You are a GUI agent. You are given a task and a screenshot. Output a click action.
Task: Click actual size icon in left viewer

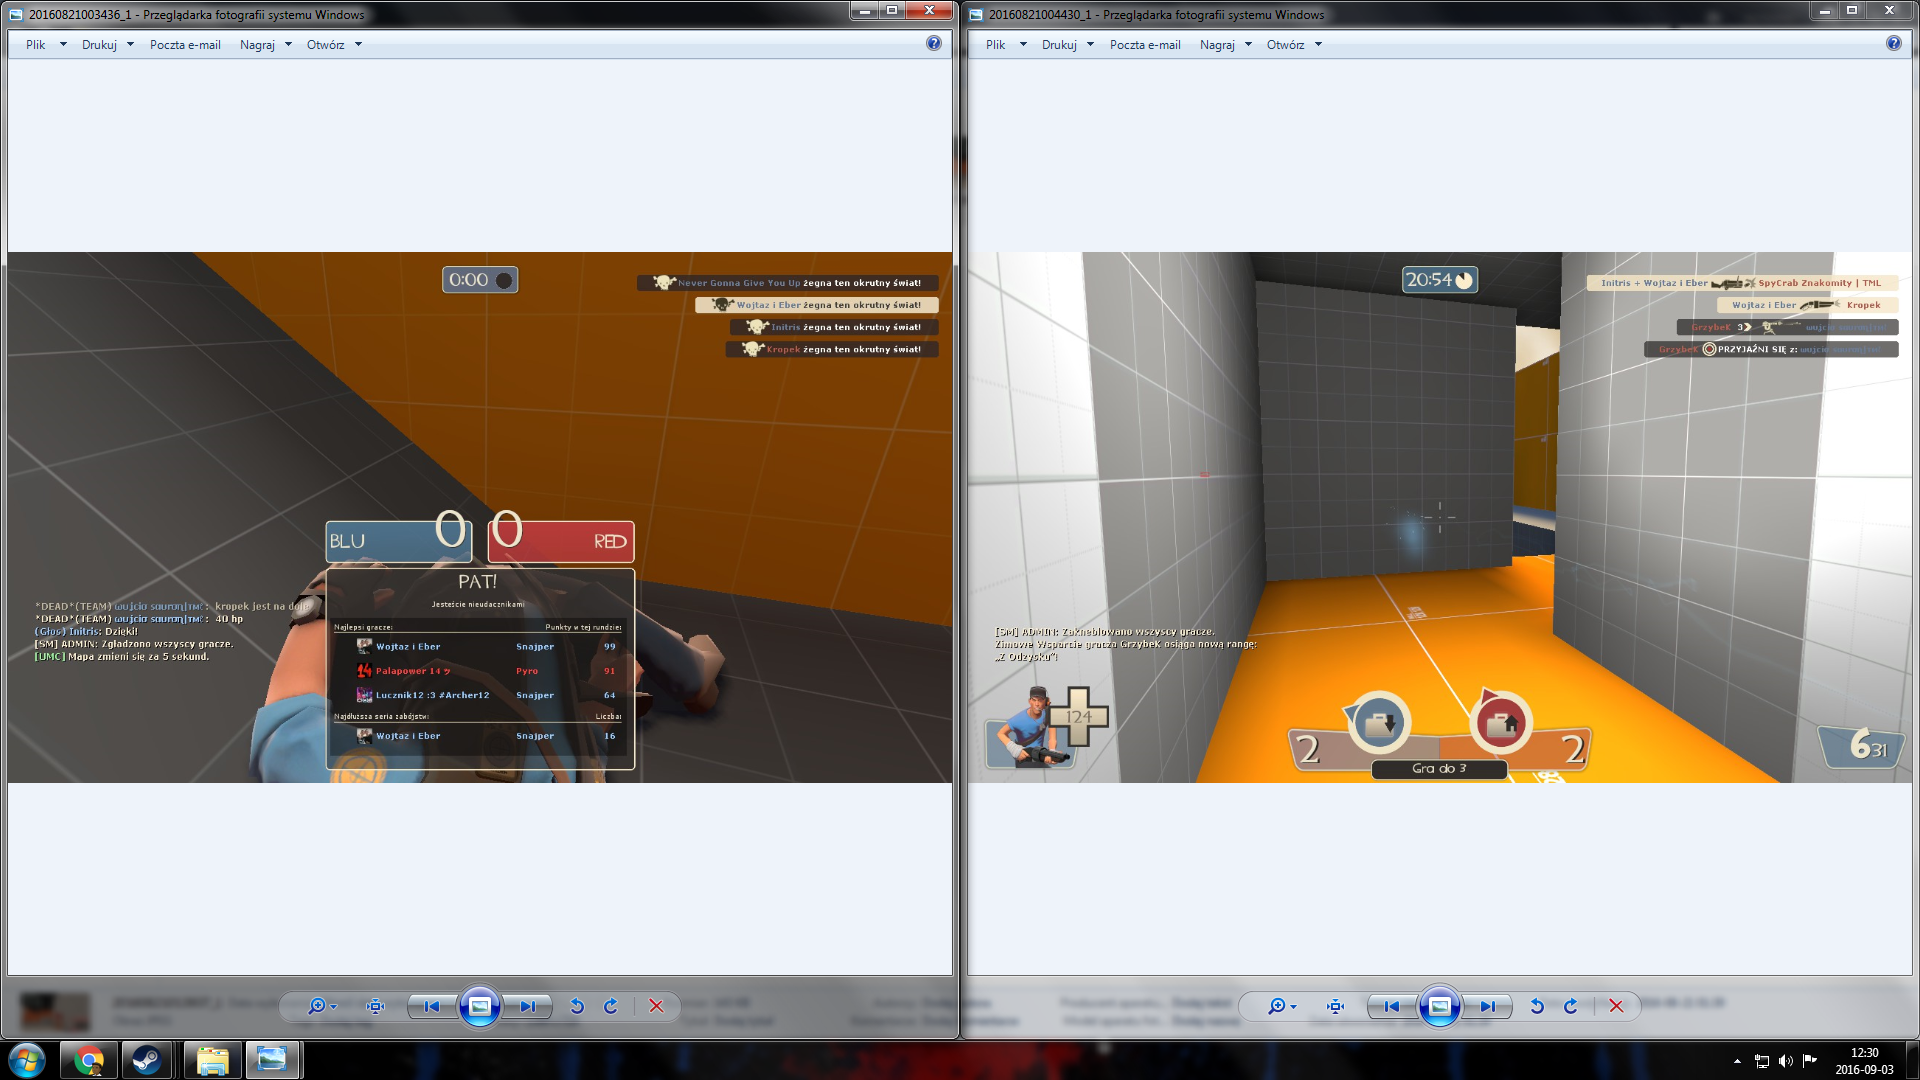point(375,1006)
